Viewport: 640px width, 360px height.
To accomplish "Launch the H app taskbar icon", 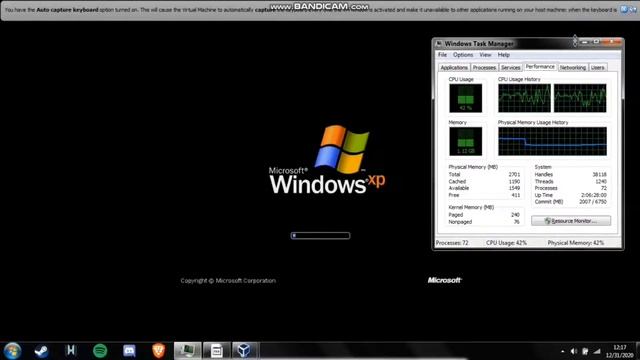I will tap(71, 350).
